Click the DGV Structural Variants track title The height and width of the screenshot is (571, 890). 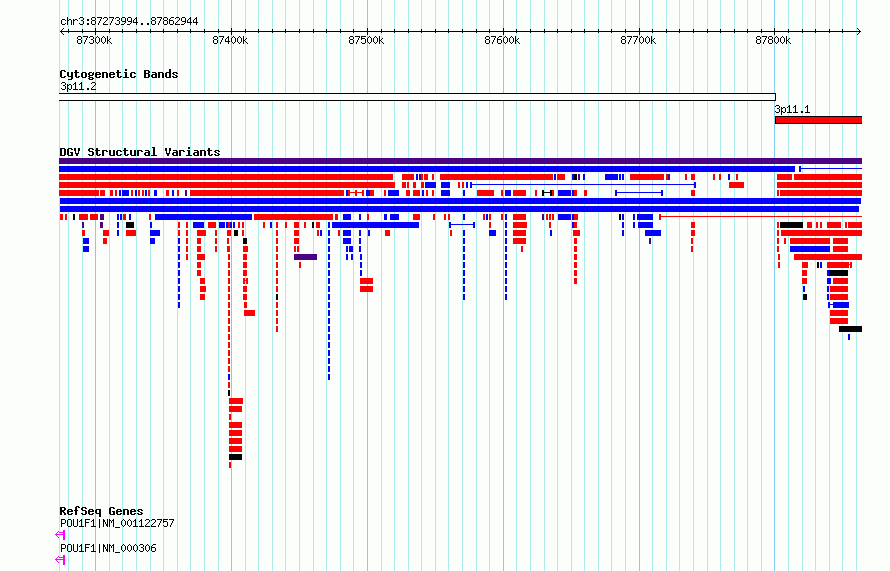140,152
